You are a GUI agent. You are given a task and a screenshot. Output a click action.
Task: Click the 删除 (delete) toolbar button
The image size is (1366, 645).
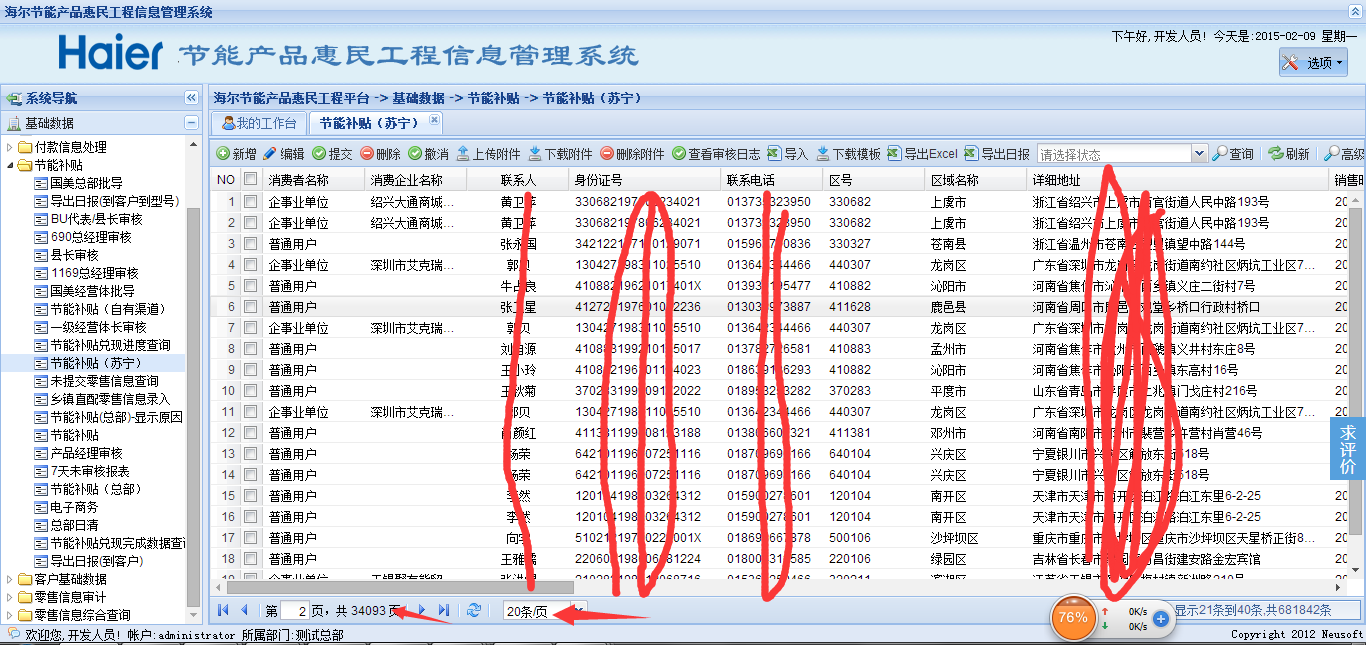pyautogui.click(x=380, y=154)
